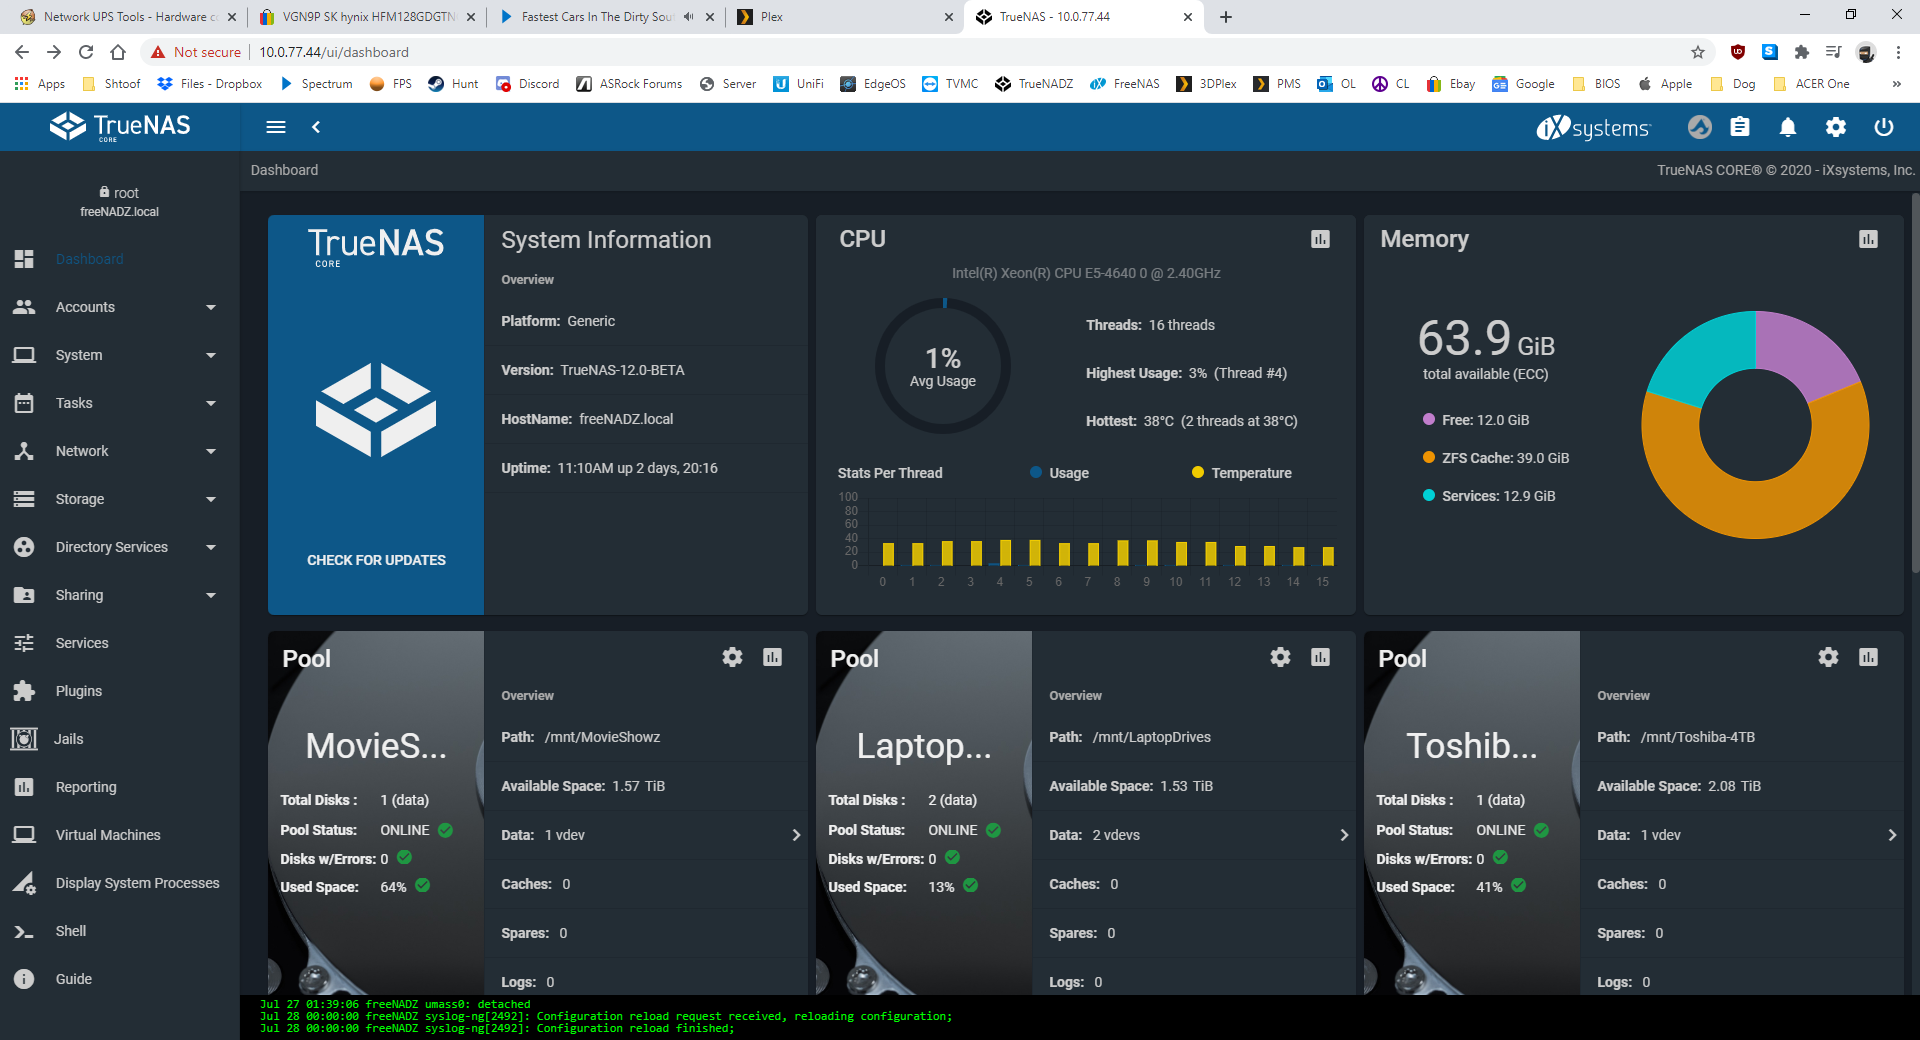
Task: Open Plugins in sidebar
Action: (120, 691)
